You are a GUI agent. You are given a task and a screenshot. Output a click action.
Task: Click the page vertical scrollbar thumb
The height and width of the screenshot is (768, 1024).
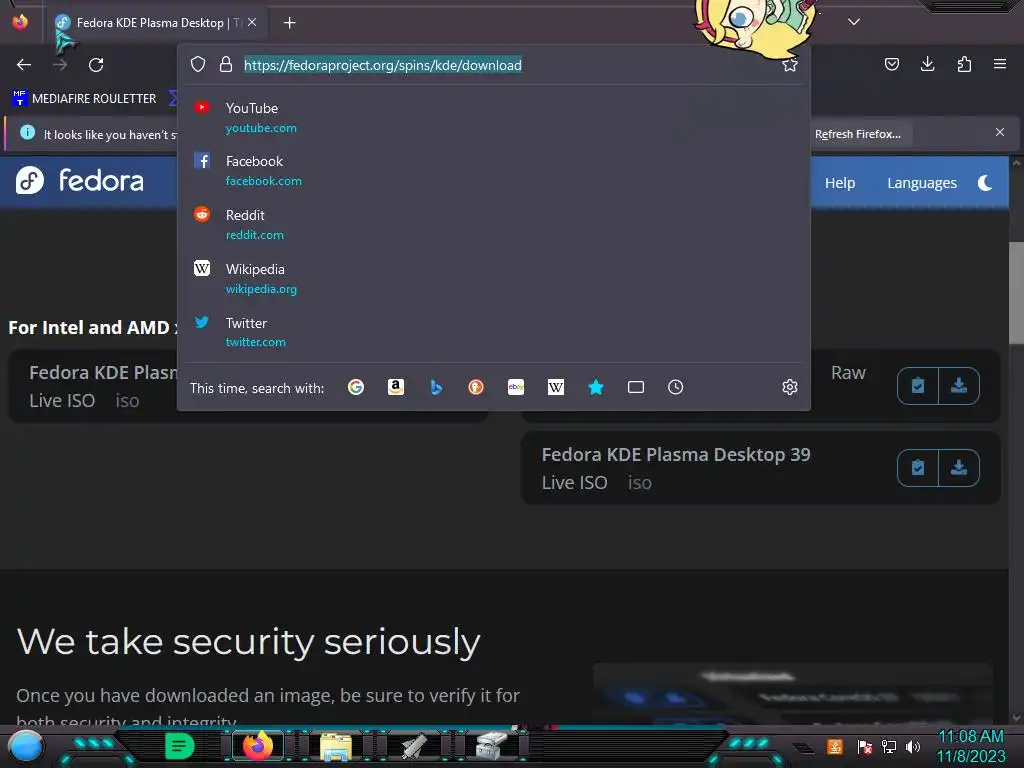point(1016,293)
